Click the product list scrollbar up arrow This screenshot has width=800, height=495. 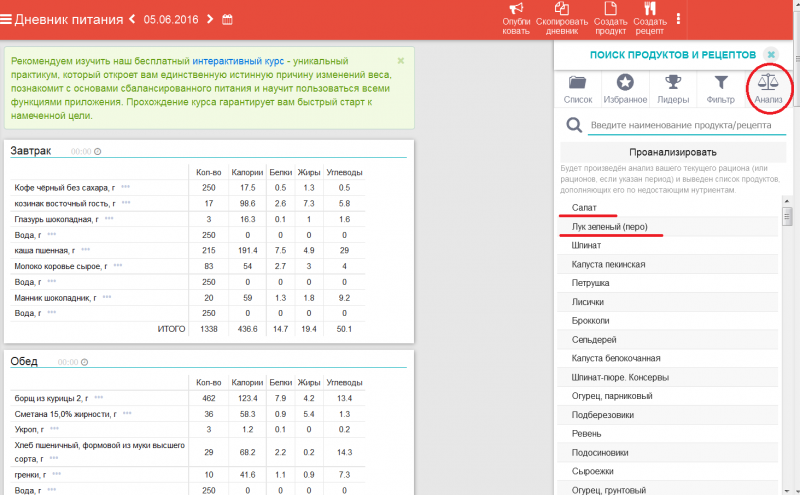787,202
